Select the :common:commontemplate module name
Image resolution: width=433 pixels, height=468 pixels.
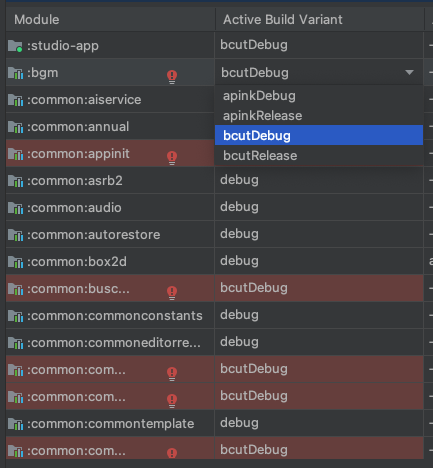110,424
